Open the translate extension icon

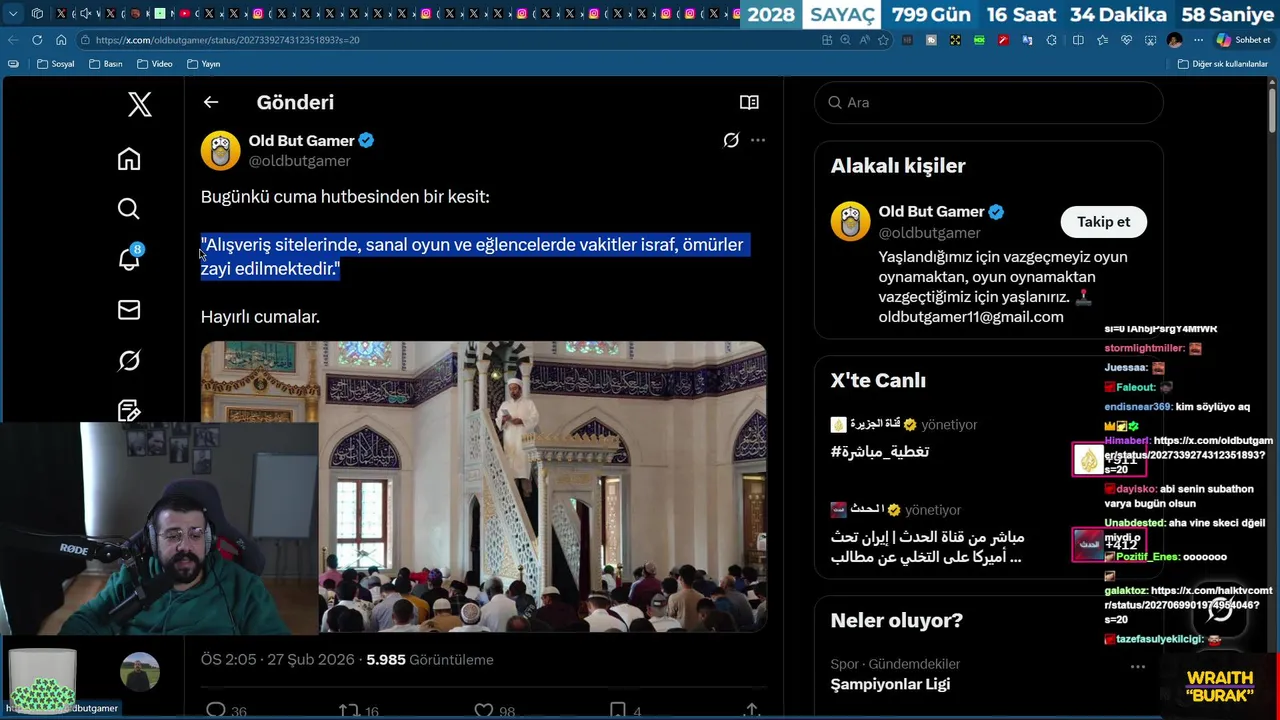pos(1027,40)
